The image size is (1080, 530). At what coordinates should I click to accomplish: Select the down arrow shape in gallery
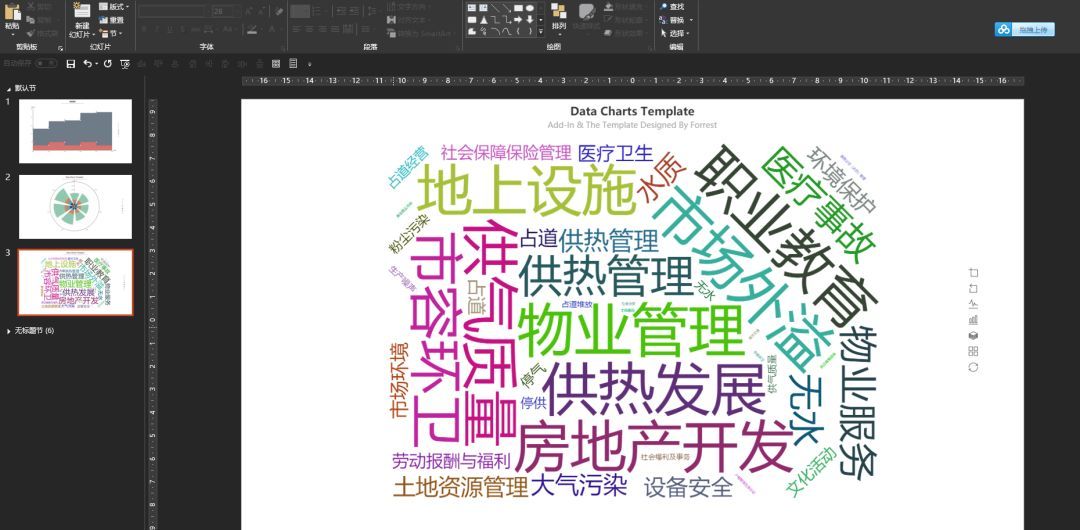pos(530,19)
